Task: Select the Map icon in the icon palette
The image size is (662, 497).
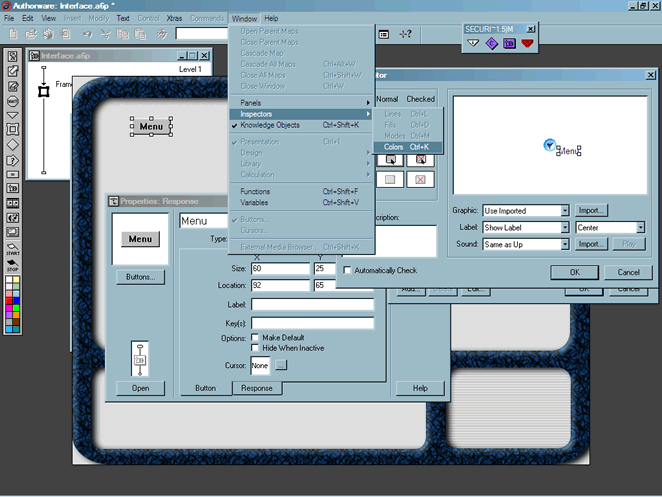Action: (13, 188)
